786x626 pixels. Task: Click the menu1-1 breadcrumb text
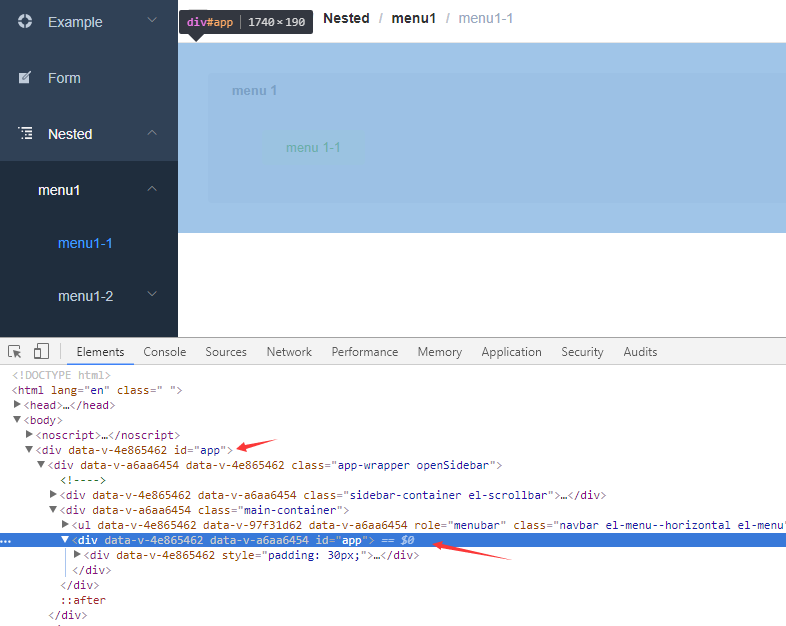coord(485,18)
